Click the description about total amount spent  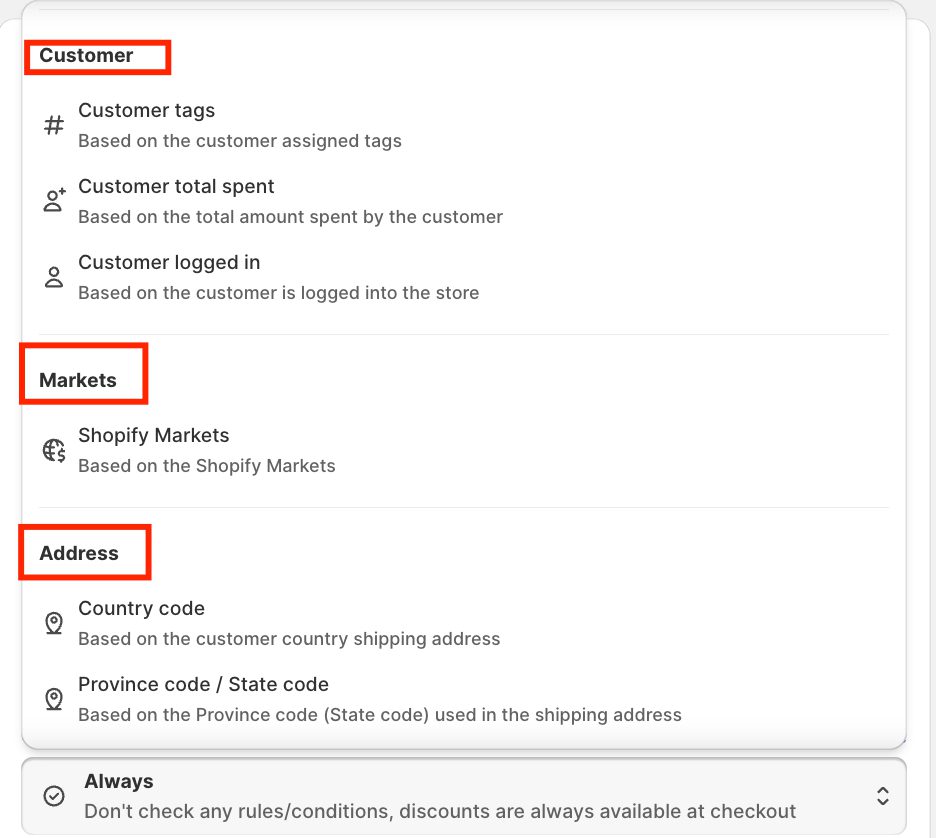click(290, 217)
